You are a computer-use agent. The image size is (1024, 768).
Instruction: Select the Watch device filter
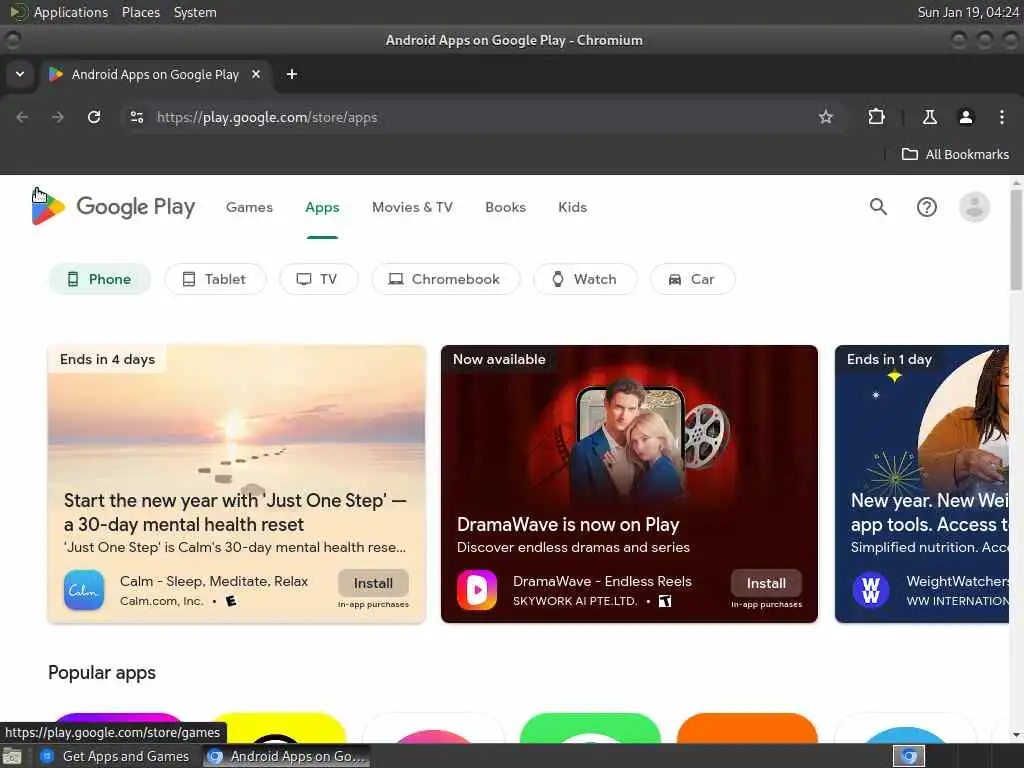click(584, 279)
